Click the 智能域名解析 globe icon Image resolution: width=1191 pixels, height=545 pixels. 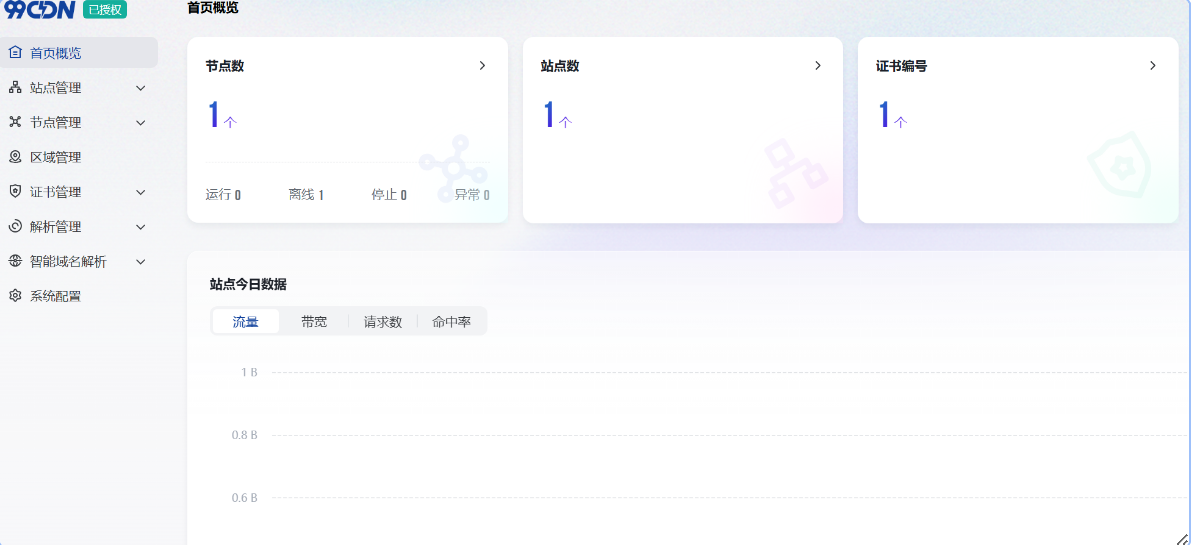[15, 261]
